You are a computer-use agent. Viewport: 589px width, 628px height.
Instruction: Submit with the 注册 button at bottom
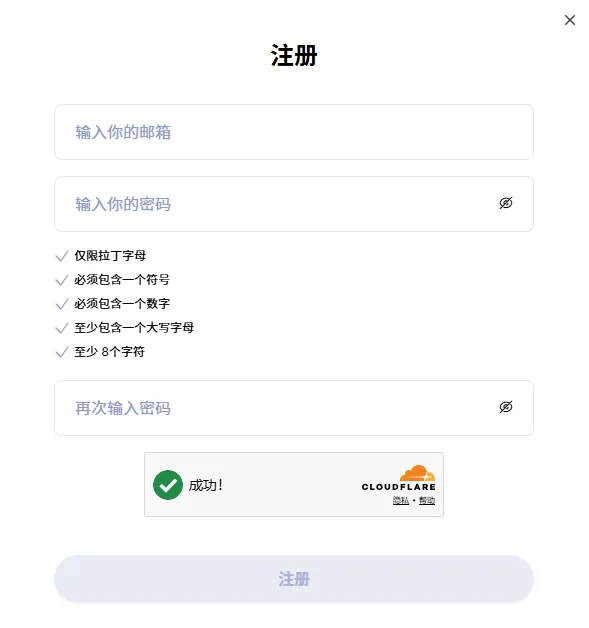(293, 579)
